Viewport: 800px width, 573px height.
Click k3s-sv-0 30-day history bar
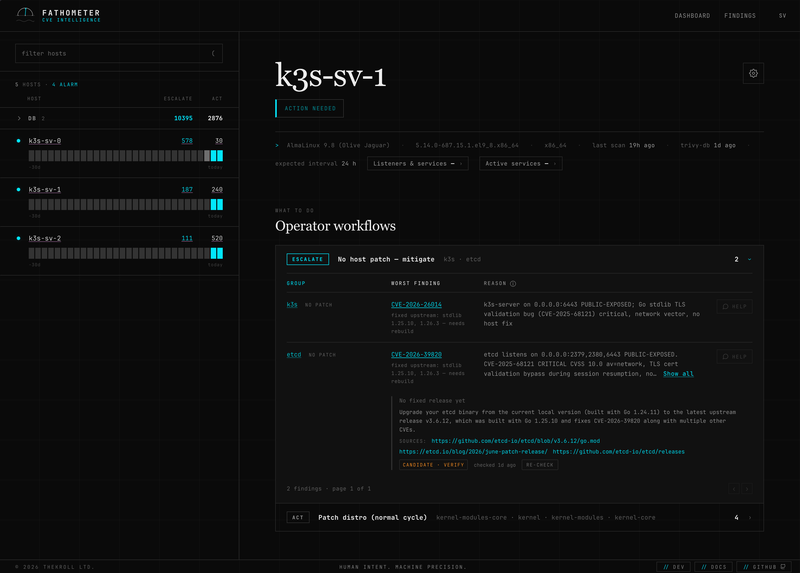tap(126, 156)
